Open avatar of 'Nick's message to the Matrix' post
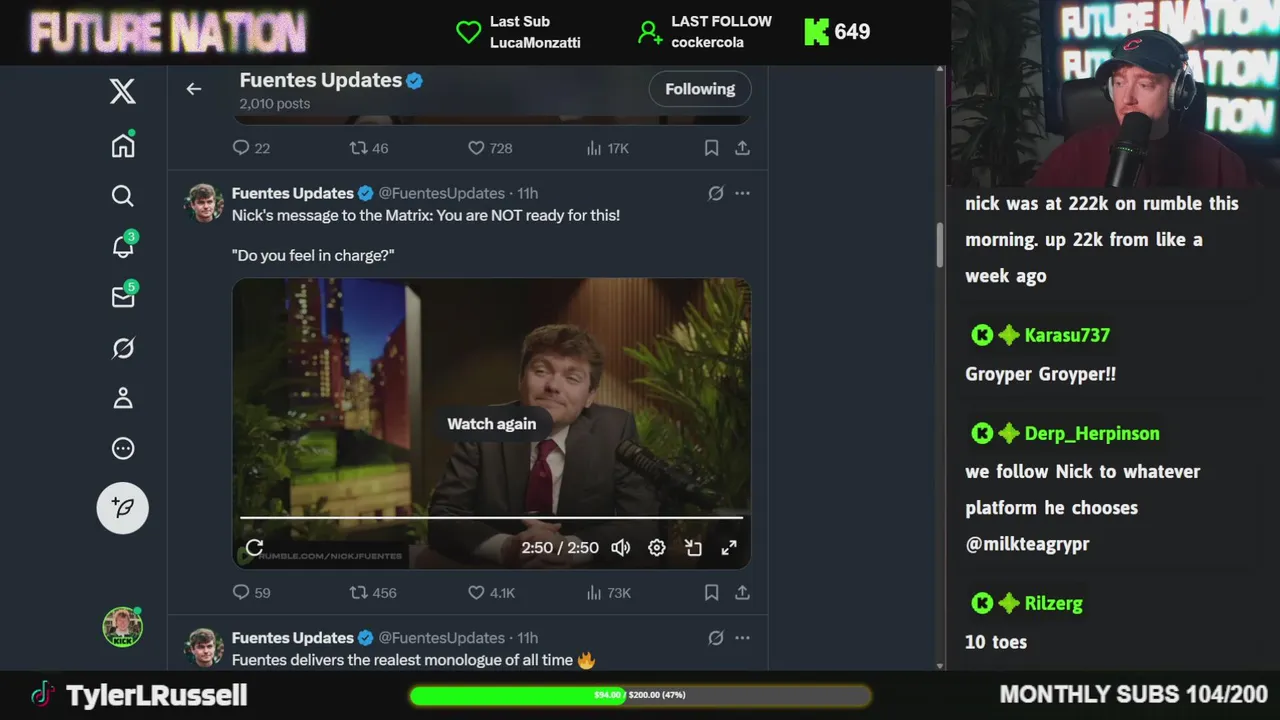This screenshot has width=1280, height=720. 204,202
